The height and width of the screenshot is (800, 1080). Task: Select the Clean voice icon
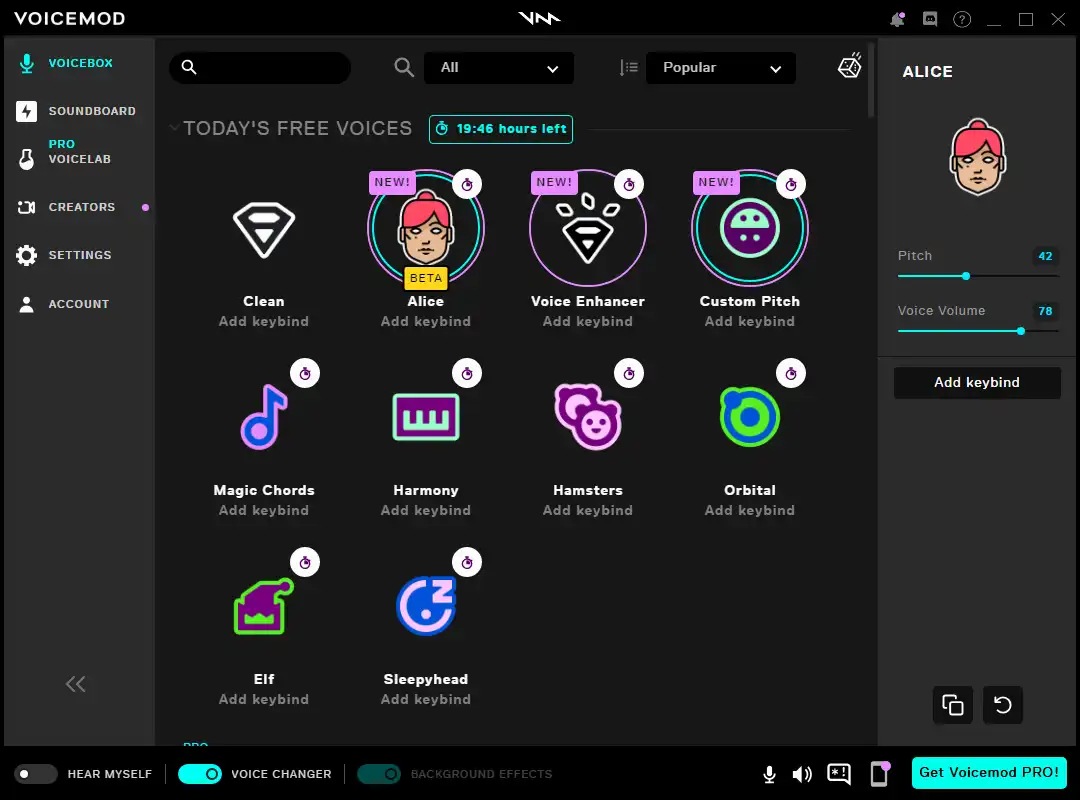click(x=264, y=229)
